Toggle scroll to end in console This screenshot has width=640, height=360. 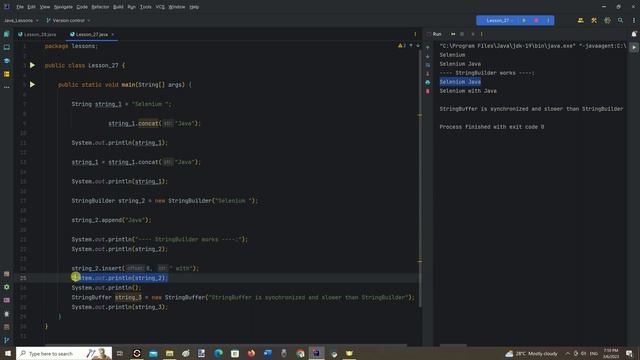428,74
